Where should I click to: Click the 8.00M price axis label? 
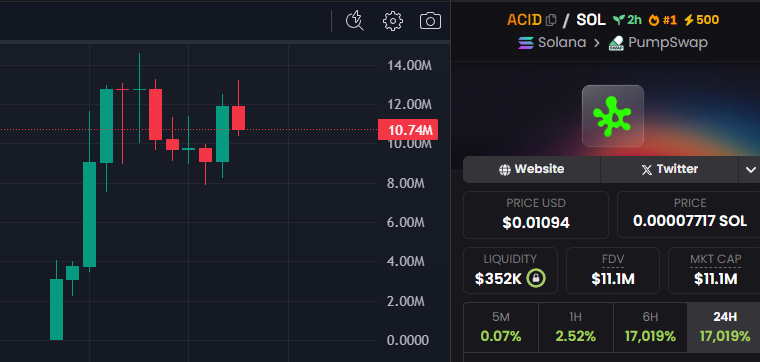406,183
